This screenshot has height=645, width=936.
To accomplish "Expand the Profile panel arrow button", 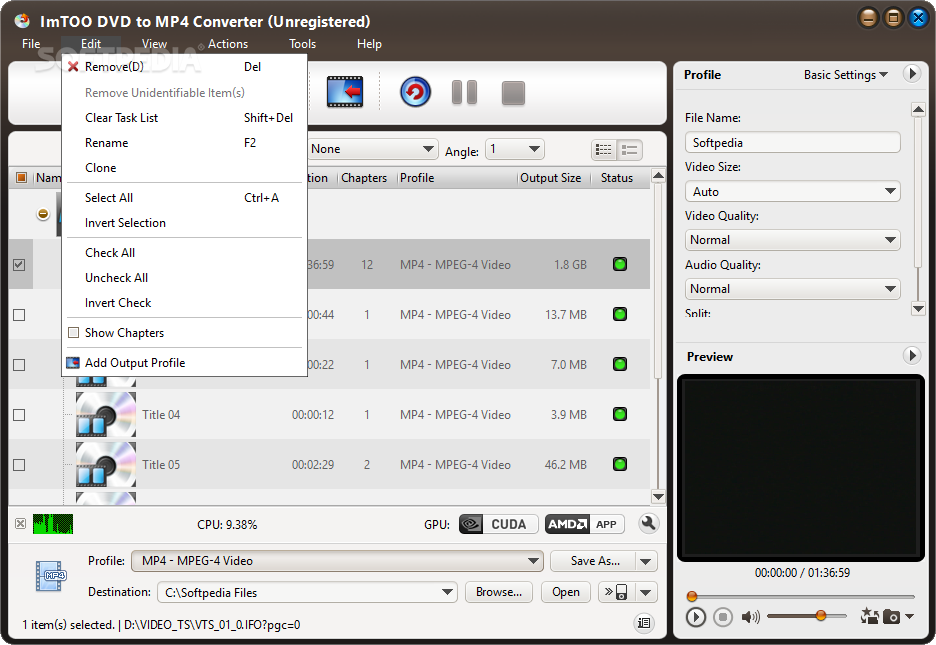I will pos(911,74).
